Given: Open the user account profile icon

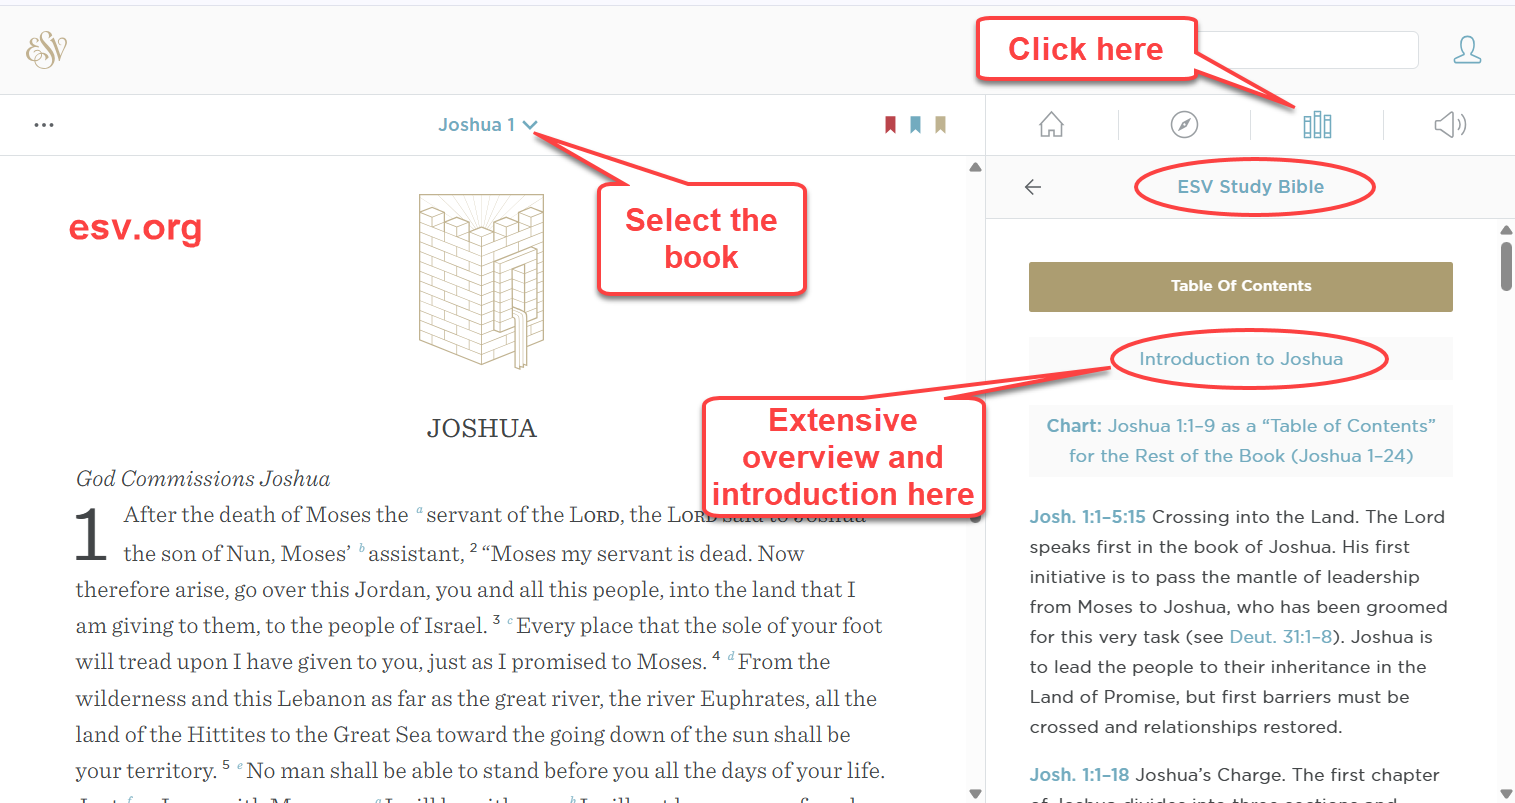Looking at the screenshot, I should [x=1466, y=50].
